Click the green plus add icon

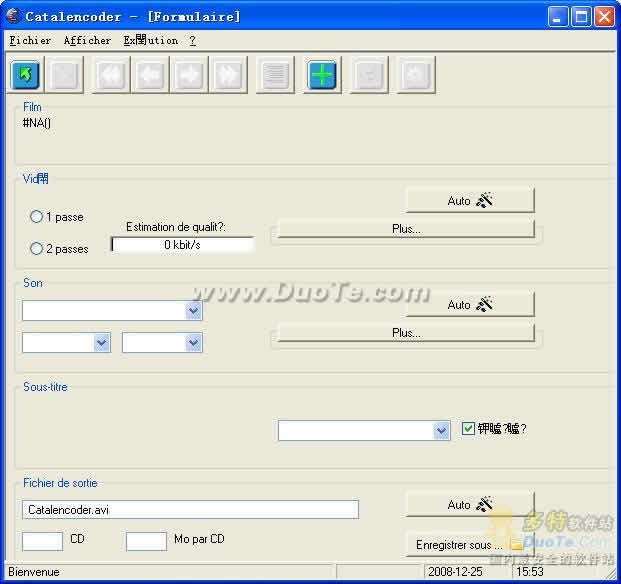[322, 74]
